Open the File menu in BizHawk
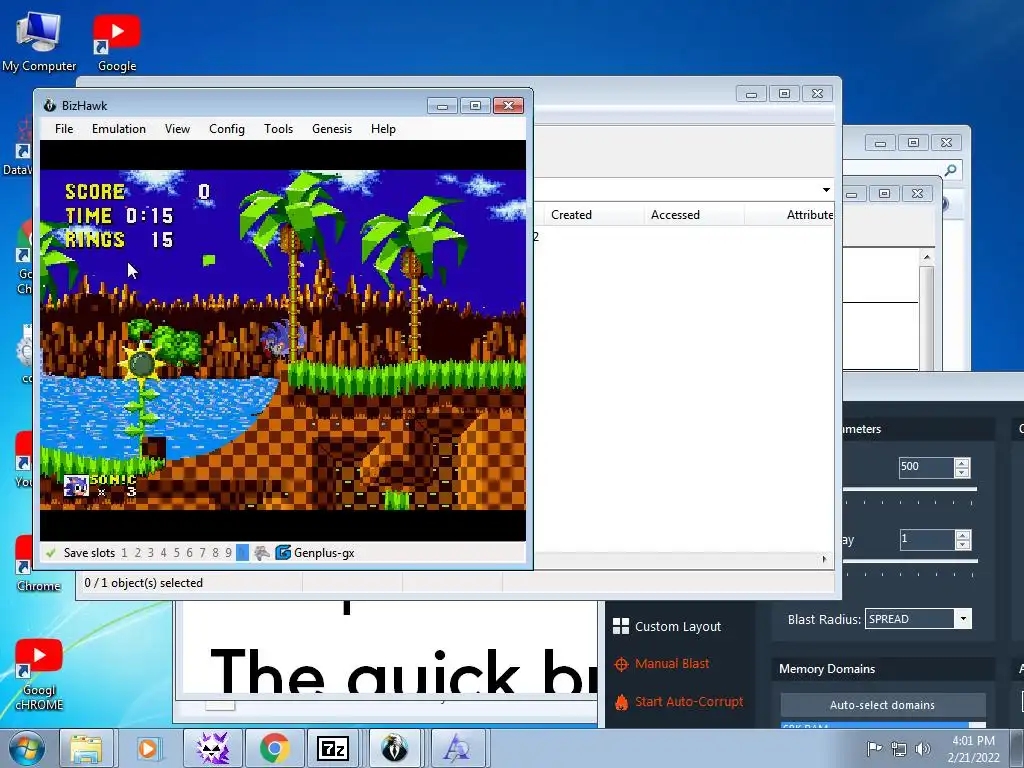Image resolution: width=1024 pixels, height=768 pixels. 64,129
